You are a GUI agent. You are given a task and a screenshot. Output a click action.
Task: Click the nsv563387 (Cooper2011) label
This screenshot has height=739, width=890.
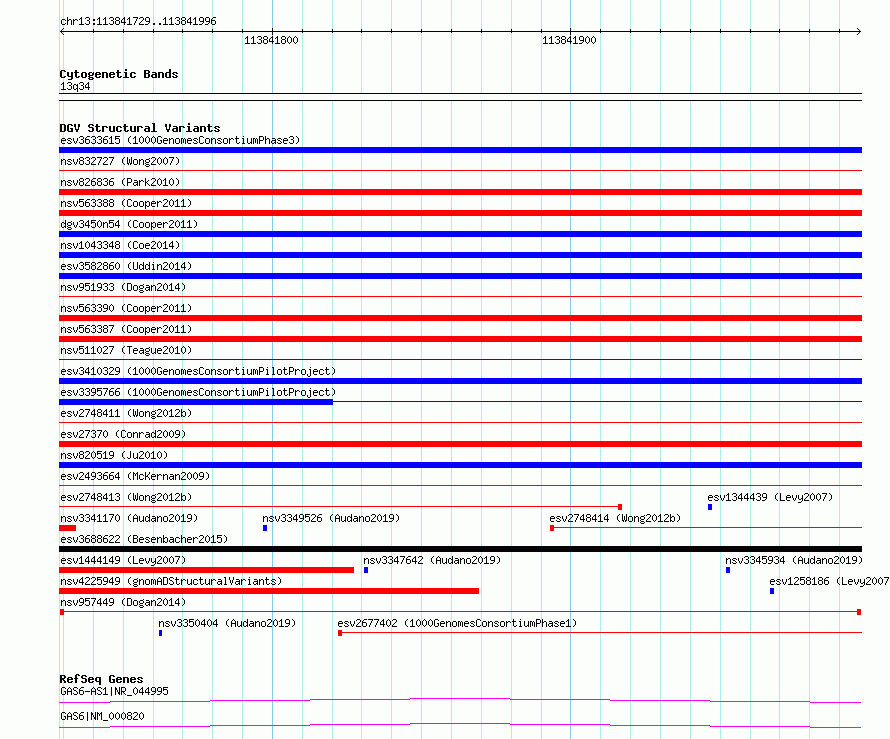(126, 329)
